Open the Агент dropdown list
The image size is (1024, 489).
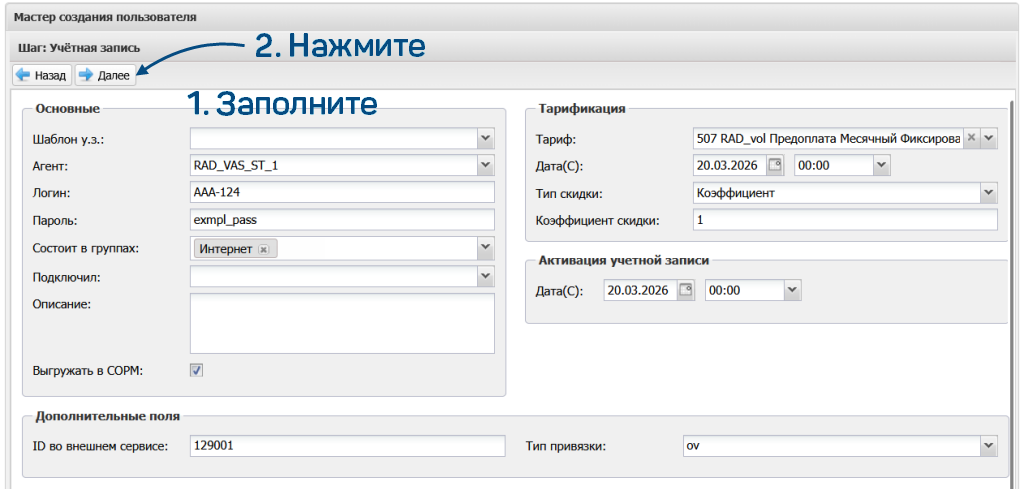click(486, 166)
